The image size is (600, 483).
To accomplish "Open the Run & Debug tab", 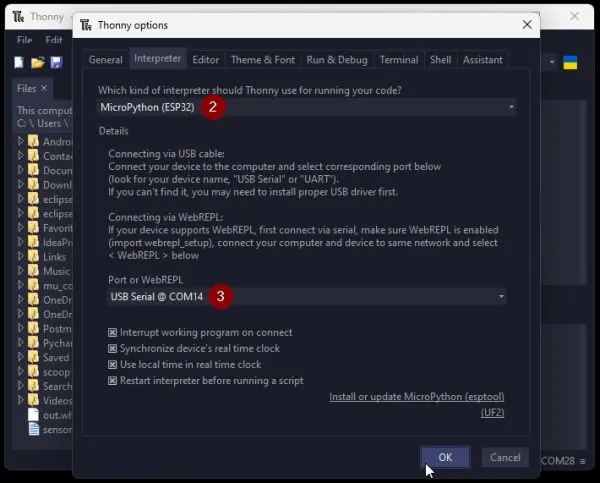I will pos(337,60).
